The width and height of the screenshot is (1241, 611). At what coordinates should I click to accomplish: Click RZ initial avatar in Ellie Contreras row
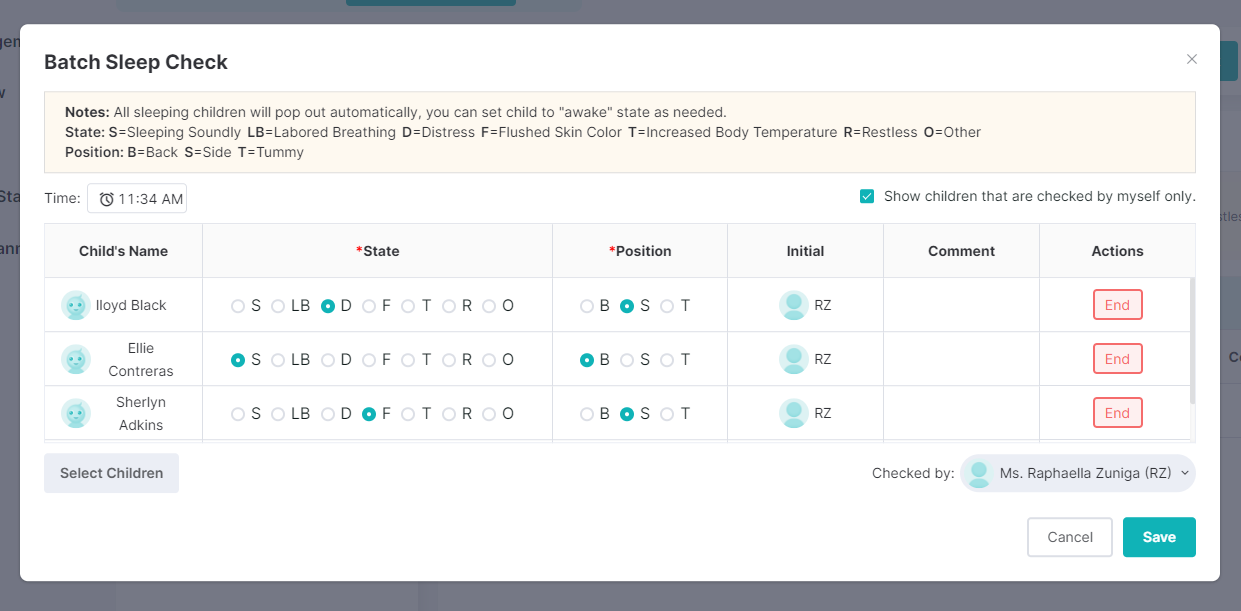point(794,359)
